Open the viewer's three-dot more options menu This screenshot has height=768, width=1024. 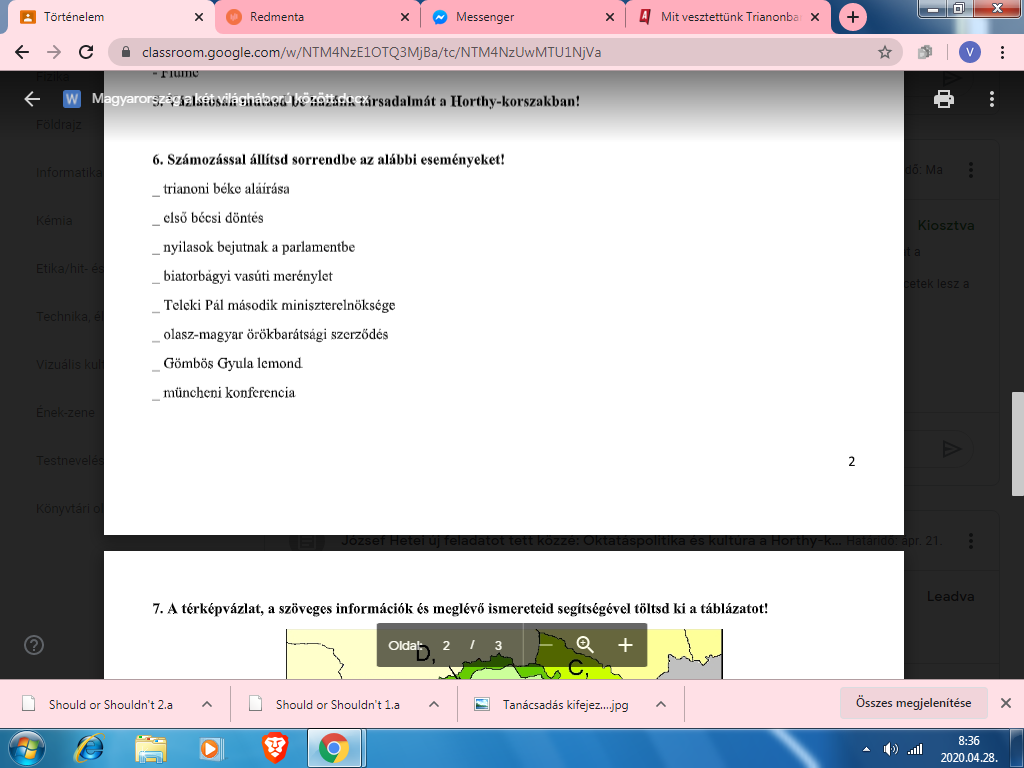991,99
